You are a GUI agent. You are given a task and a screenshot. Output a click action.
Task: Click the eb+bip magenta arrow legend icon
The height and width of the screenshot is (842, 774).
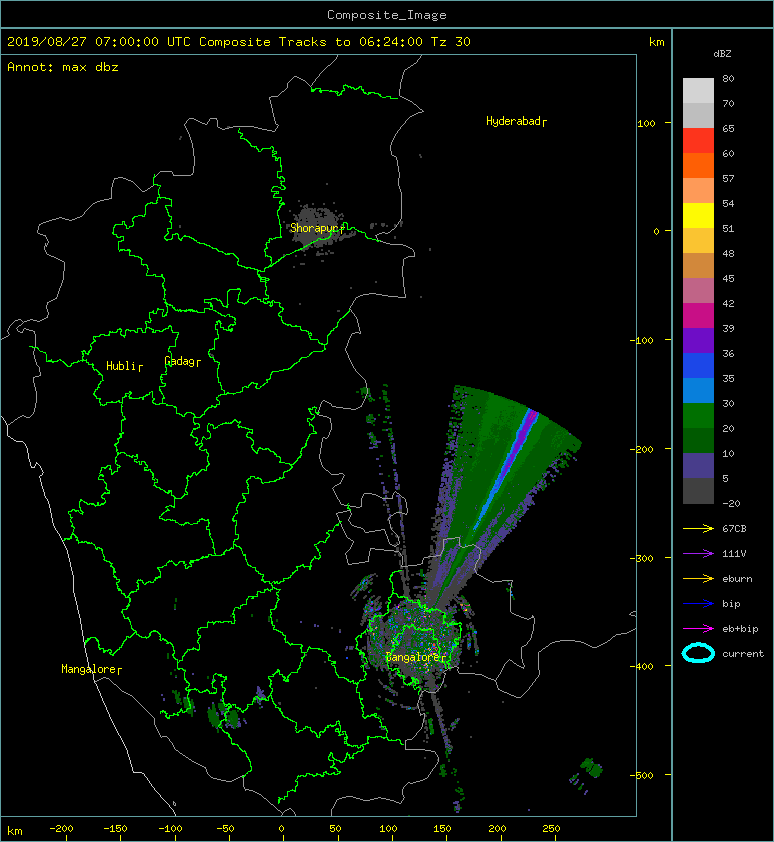698,628
